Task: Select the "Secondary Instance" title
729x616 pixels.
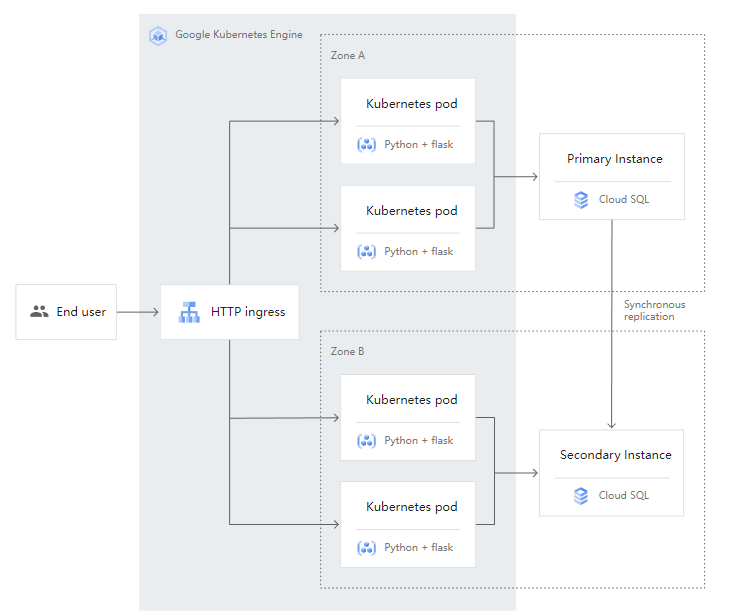Action: coord(616,455)
